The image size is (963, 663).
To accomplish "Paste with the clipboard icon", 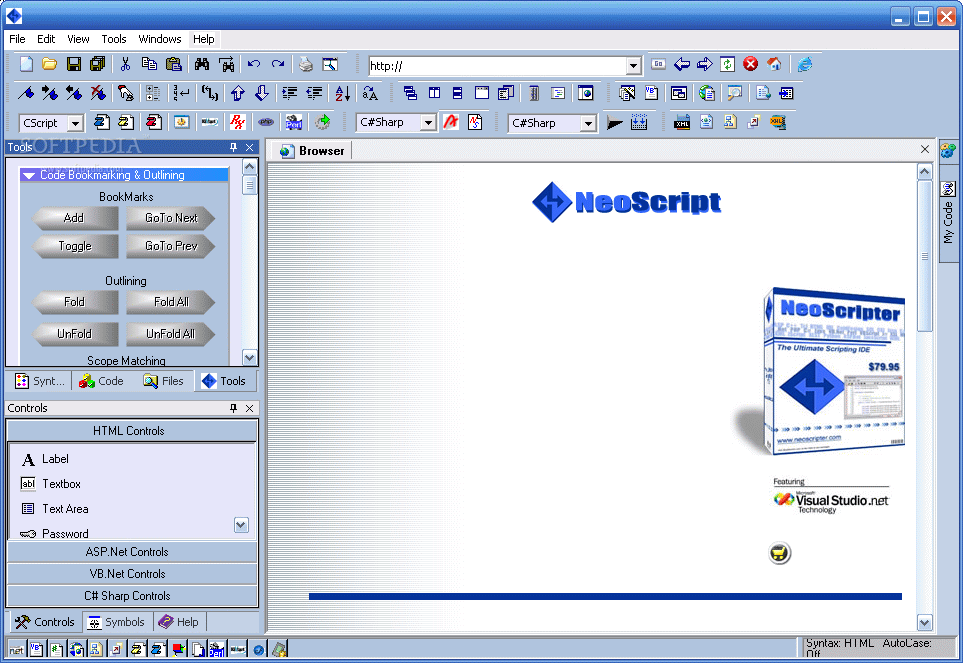I will [x=174, y=64].
